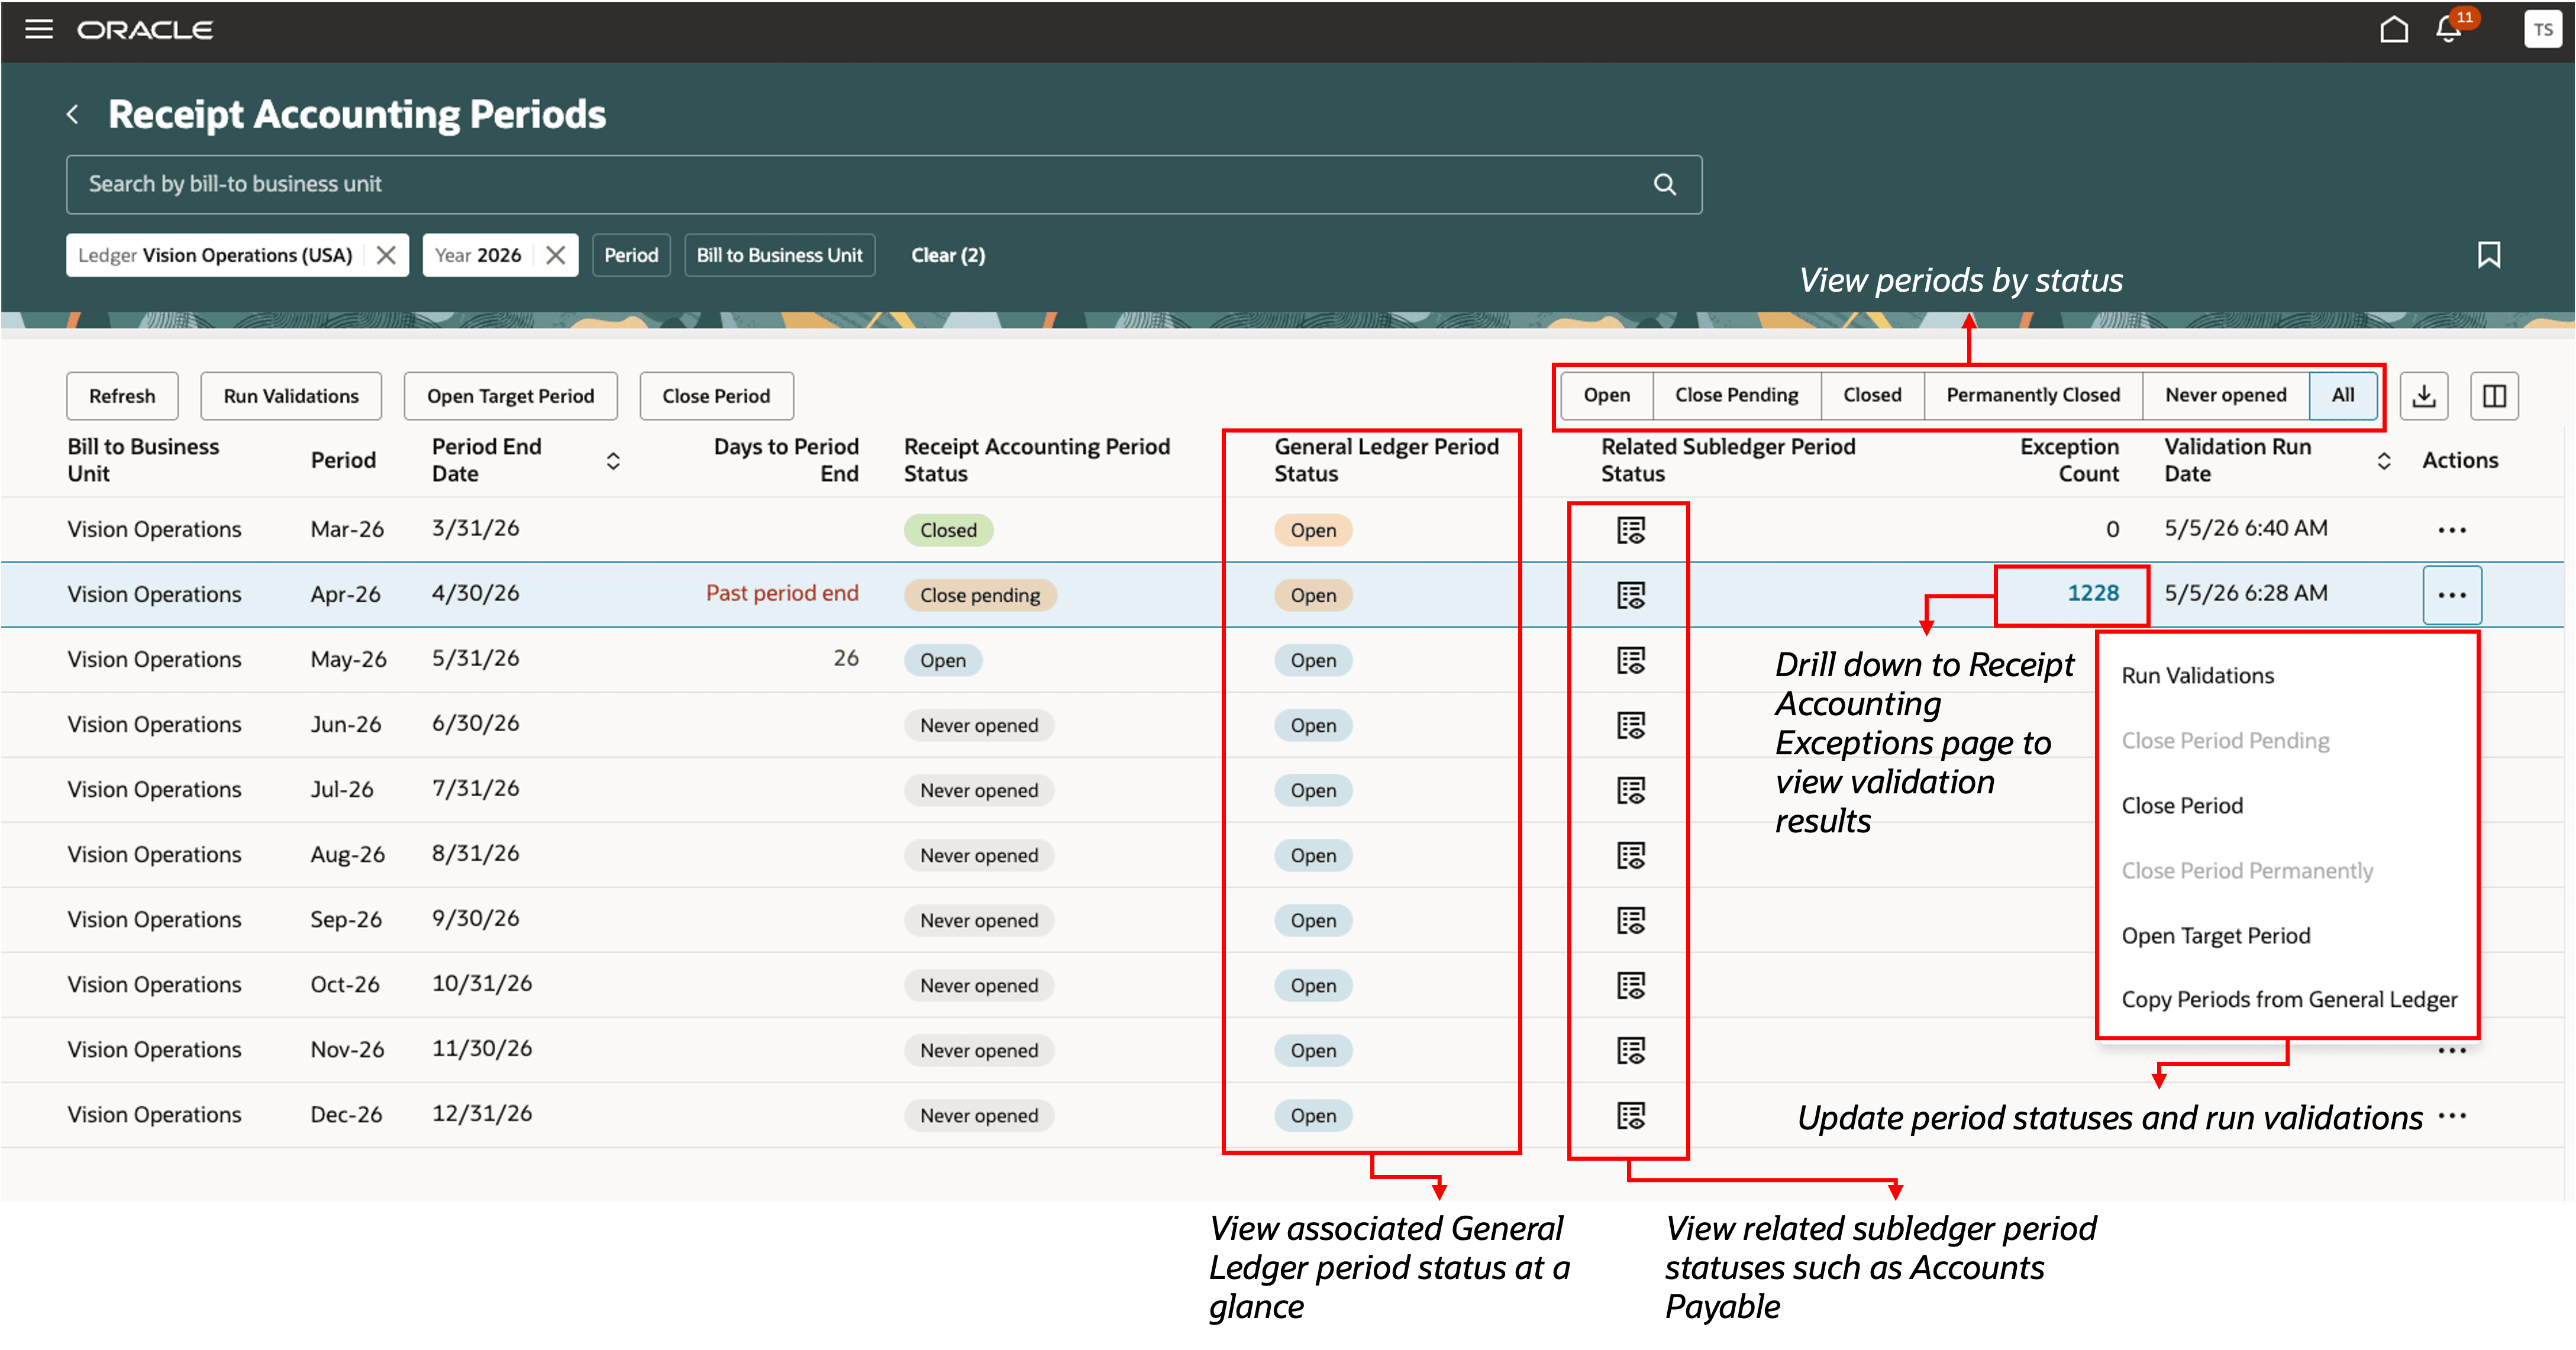Select the All status filter

click(2342, 395)
